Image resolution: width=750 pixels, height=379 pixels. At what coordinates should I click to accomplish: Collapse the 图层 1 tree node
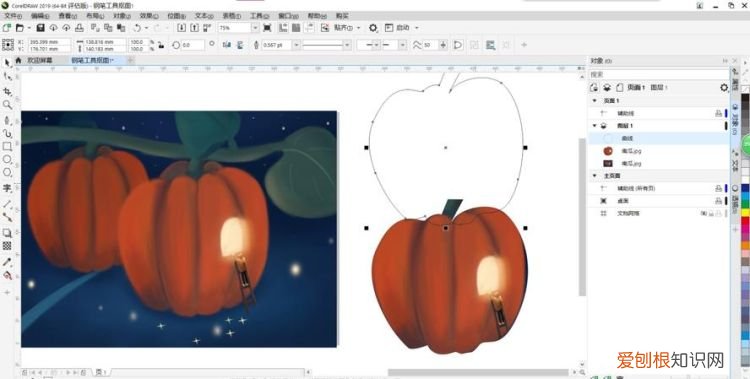point(595,125)
